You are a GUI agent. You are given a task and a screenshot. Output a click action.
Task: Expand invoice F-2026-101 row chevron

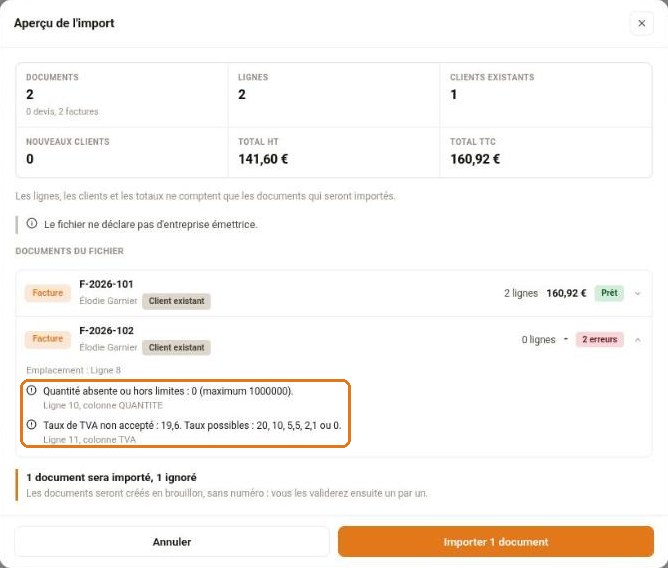tap(637, 293)
